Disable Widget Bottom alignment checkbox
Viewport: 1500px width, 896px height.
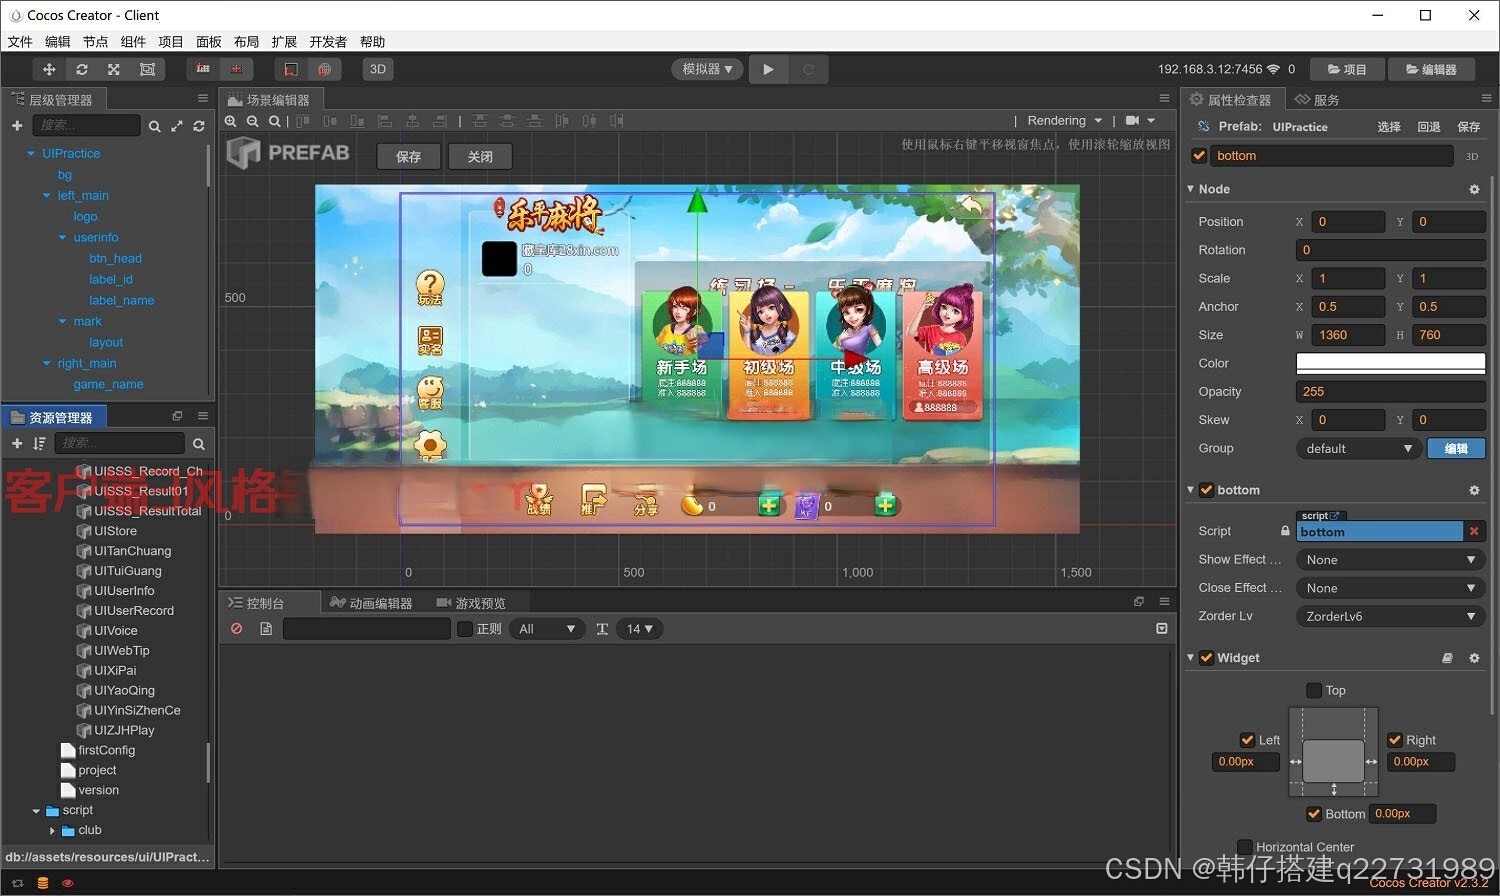coord(1314,814)
